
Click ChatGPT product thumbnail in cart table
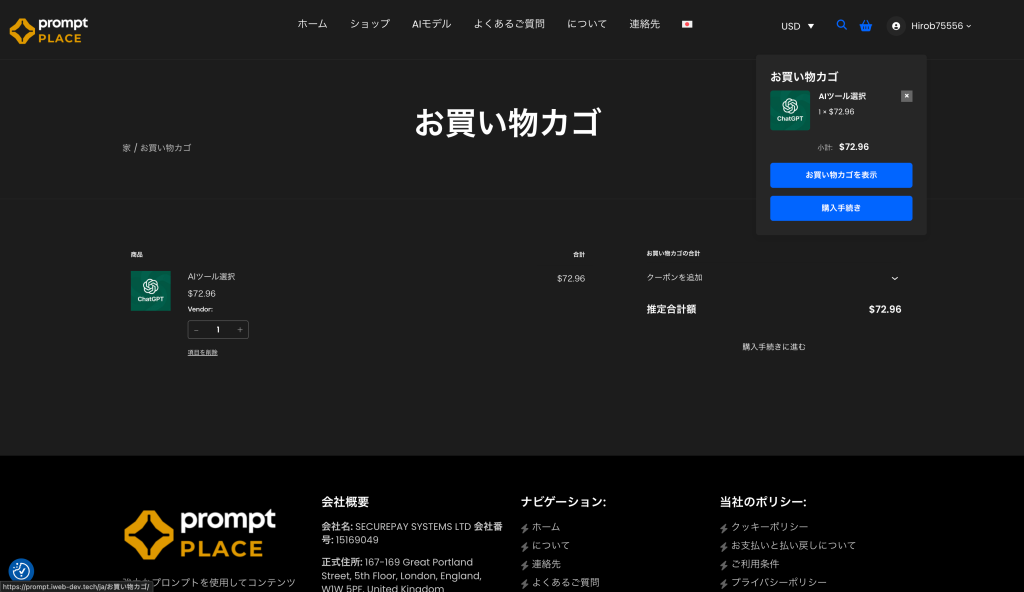click(x=150, y=290)
